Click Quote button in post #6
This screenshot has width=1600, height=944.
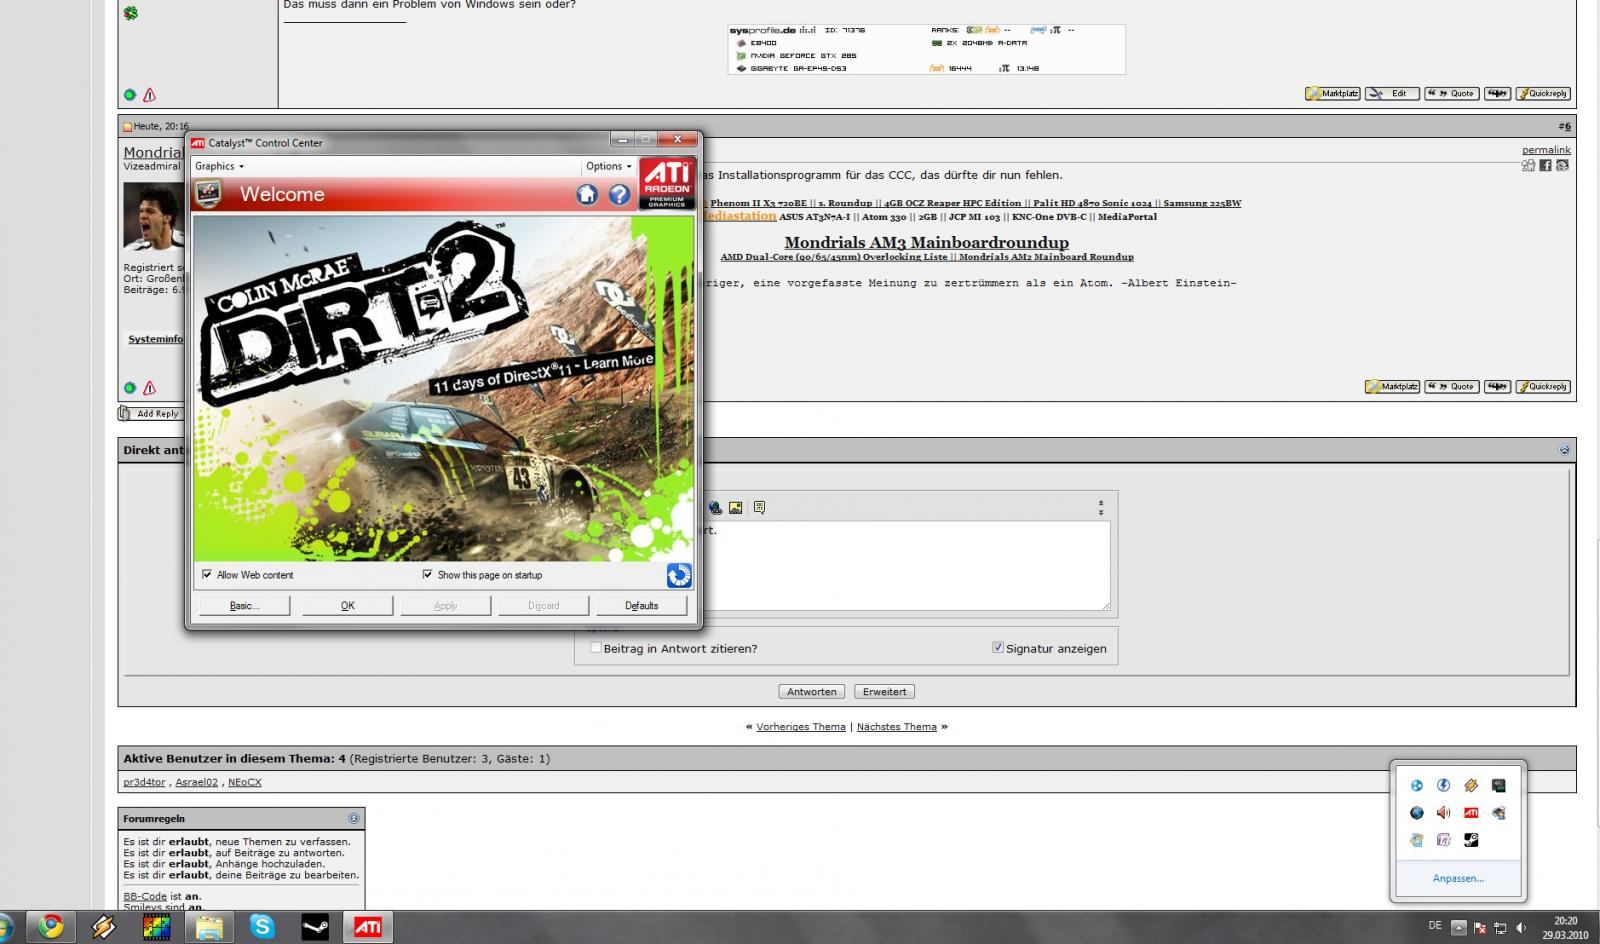click(x=1452, y=387)
